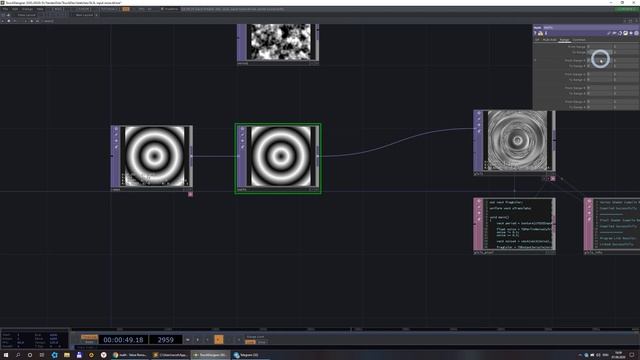Click the Python help icon in parameter panel

coord(540,33)
